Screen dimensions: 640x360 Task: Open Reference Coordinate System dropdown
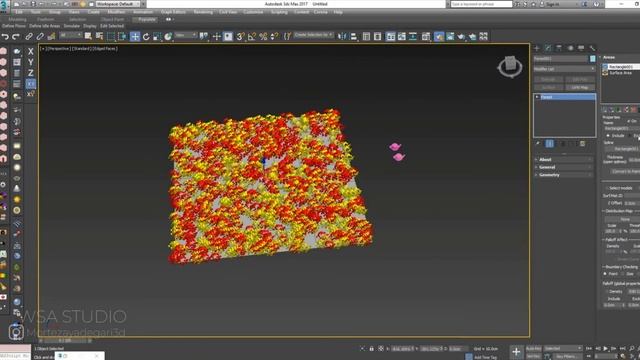coord(186,36)
